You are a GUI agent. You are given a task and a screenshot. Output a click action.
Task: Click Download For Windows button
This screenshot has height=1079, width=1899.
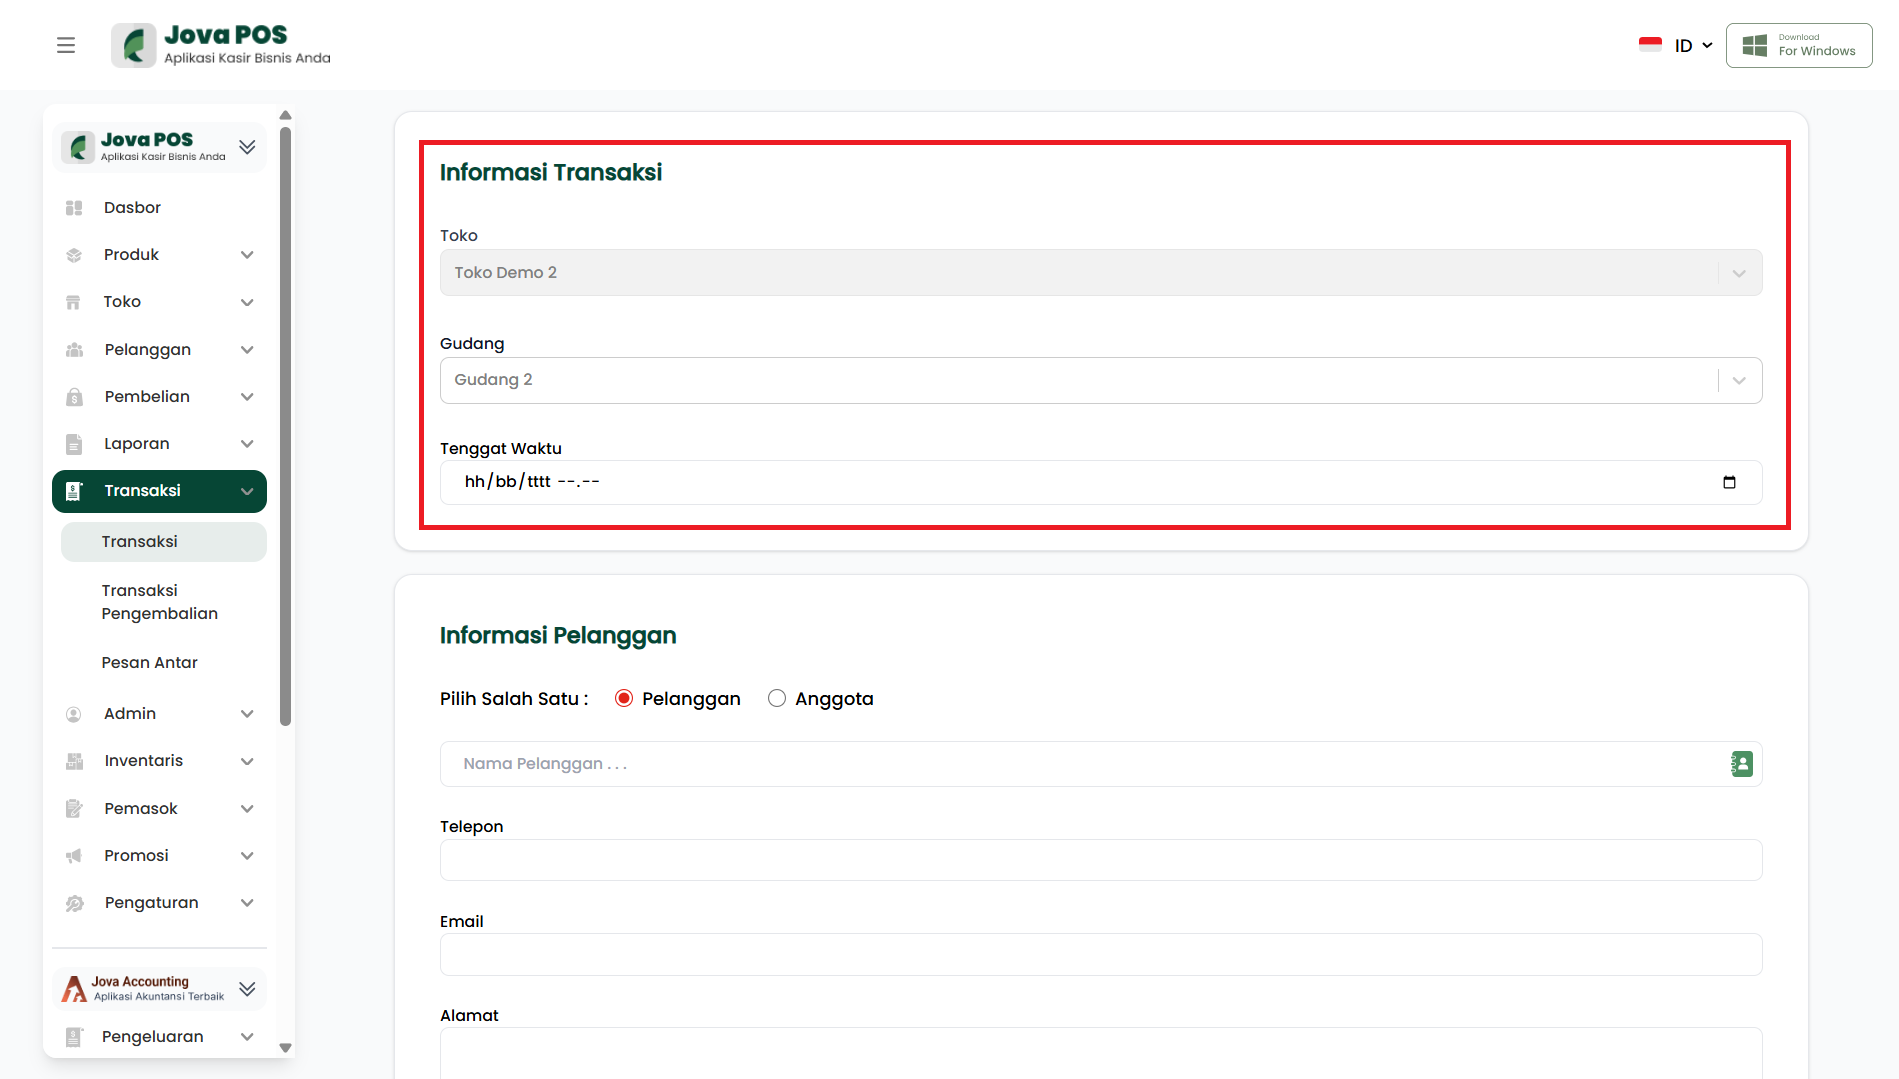click(1799, 45)
